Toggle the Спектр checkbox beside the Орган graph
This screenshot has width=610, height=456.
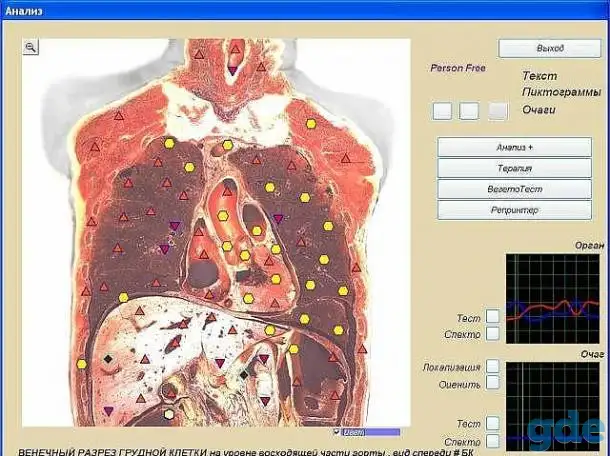coord(493,333)
